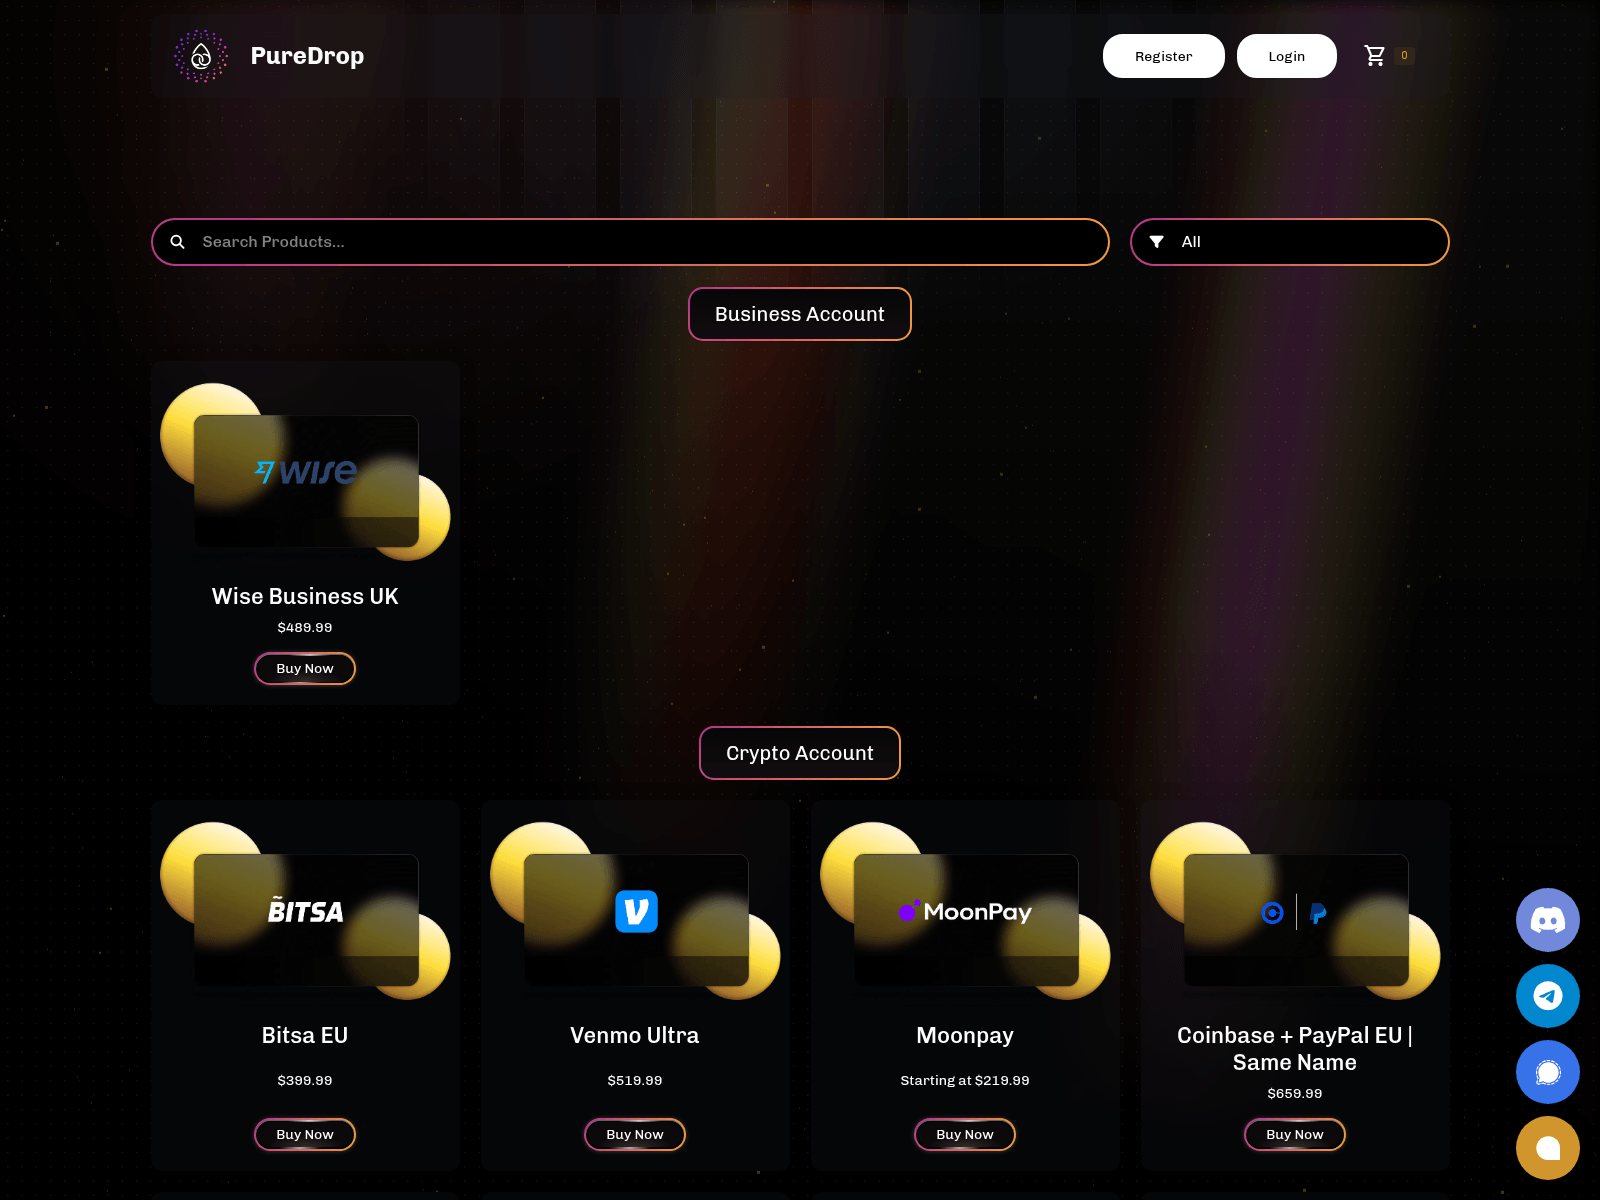Click the Register button
Viewport: 1600px width, 1200px height.
[x=1163, y=56]
